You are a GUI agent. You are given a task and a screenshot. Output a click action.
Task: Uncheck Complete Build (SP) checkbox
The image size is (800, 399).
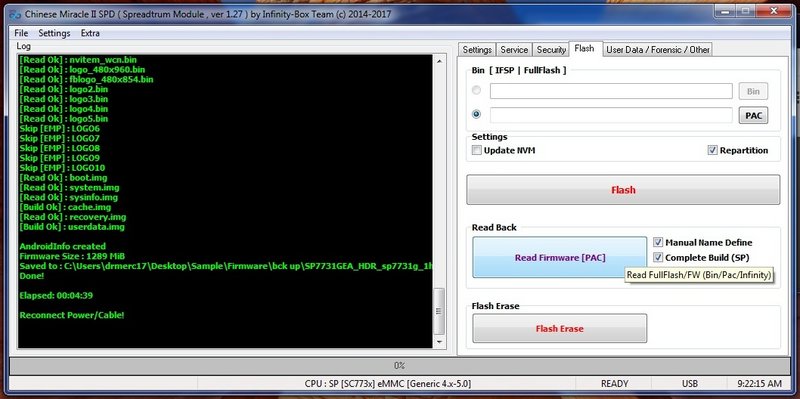pyautogui.click(x=658, y=258)
